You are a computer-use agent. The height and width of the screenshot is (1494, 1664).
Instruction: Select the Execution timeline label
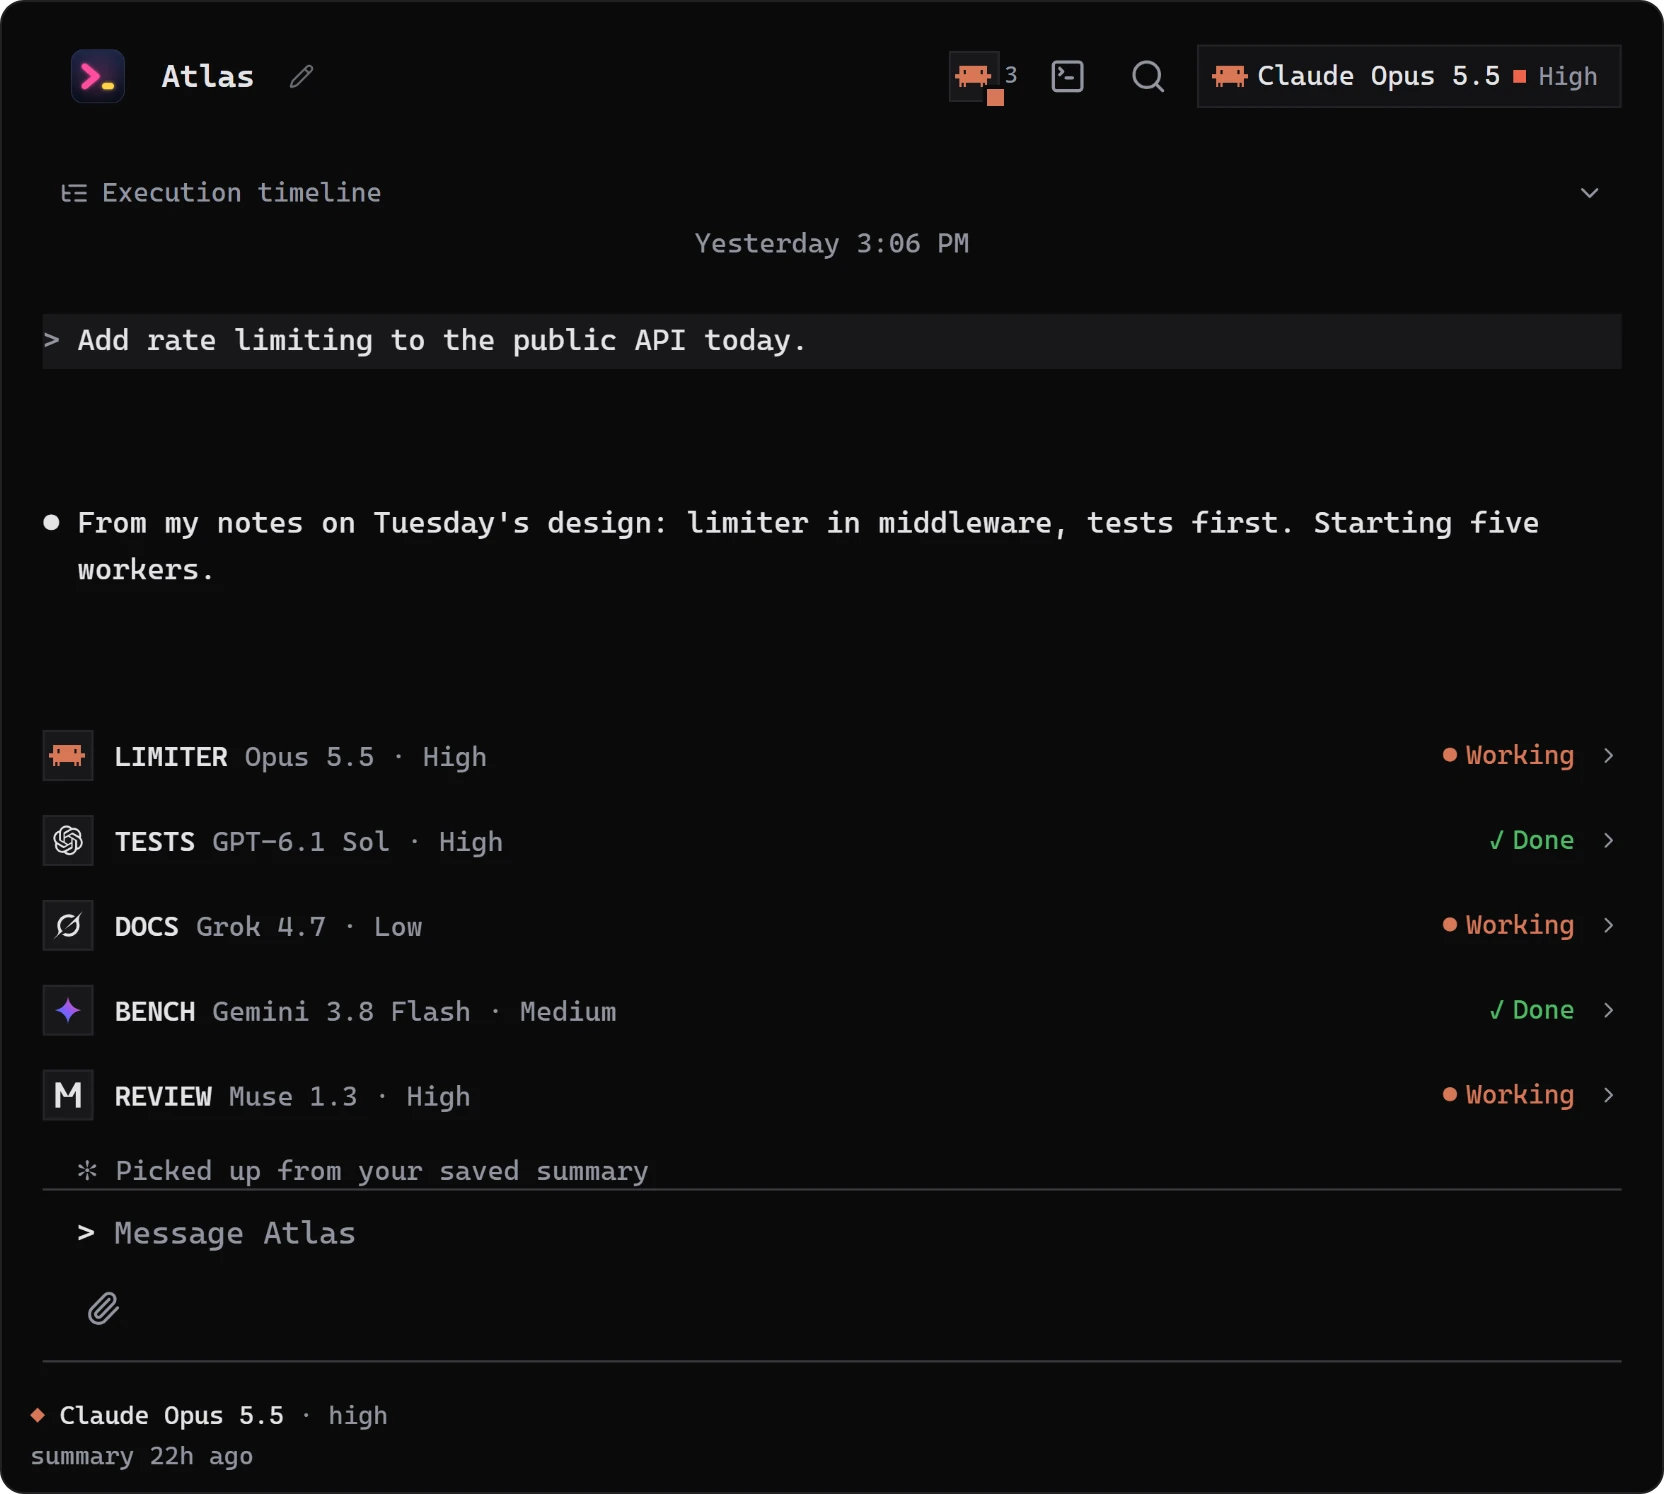[x=241, y=193]
